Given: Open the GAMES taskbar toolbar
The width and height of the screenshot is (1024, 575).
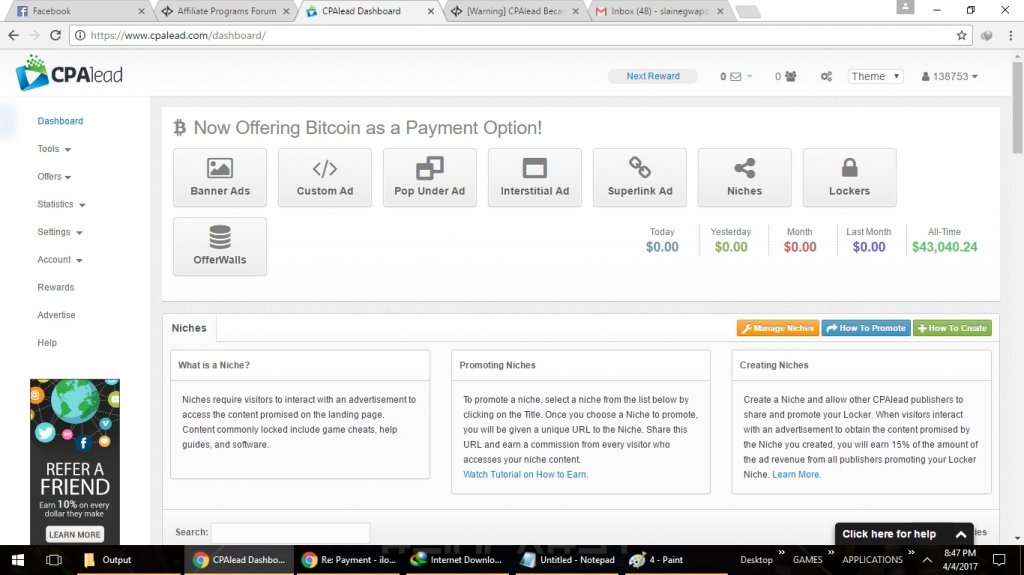Looking at the screenshot, I should 808,560.
